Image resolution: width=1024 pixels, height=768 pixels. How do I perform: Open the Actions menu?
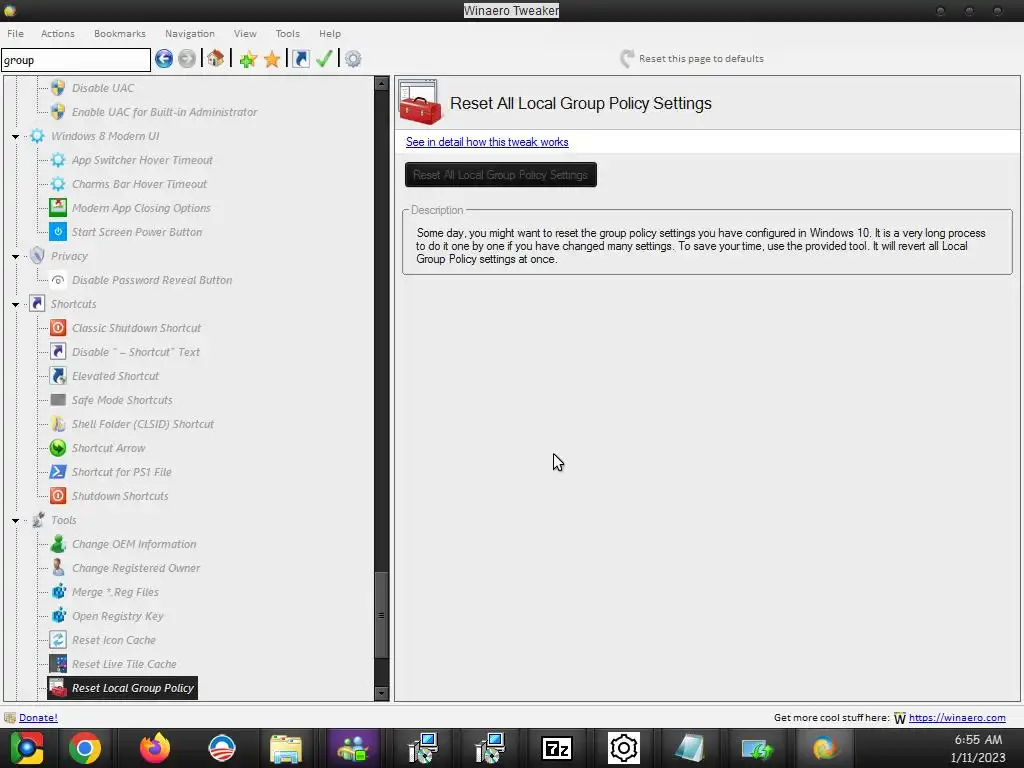coord(58,33)
